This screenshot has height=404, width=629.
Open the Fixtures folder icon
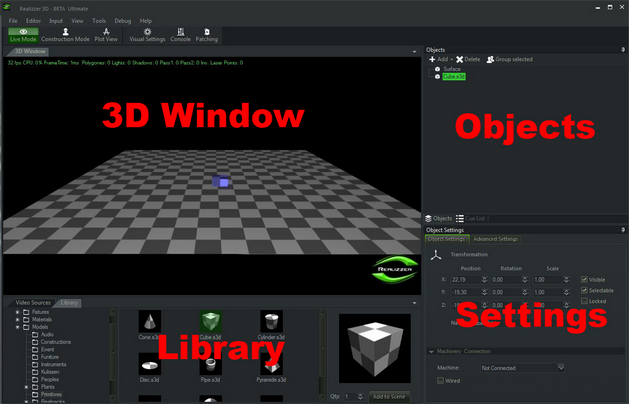pos(26,312)
